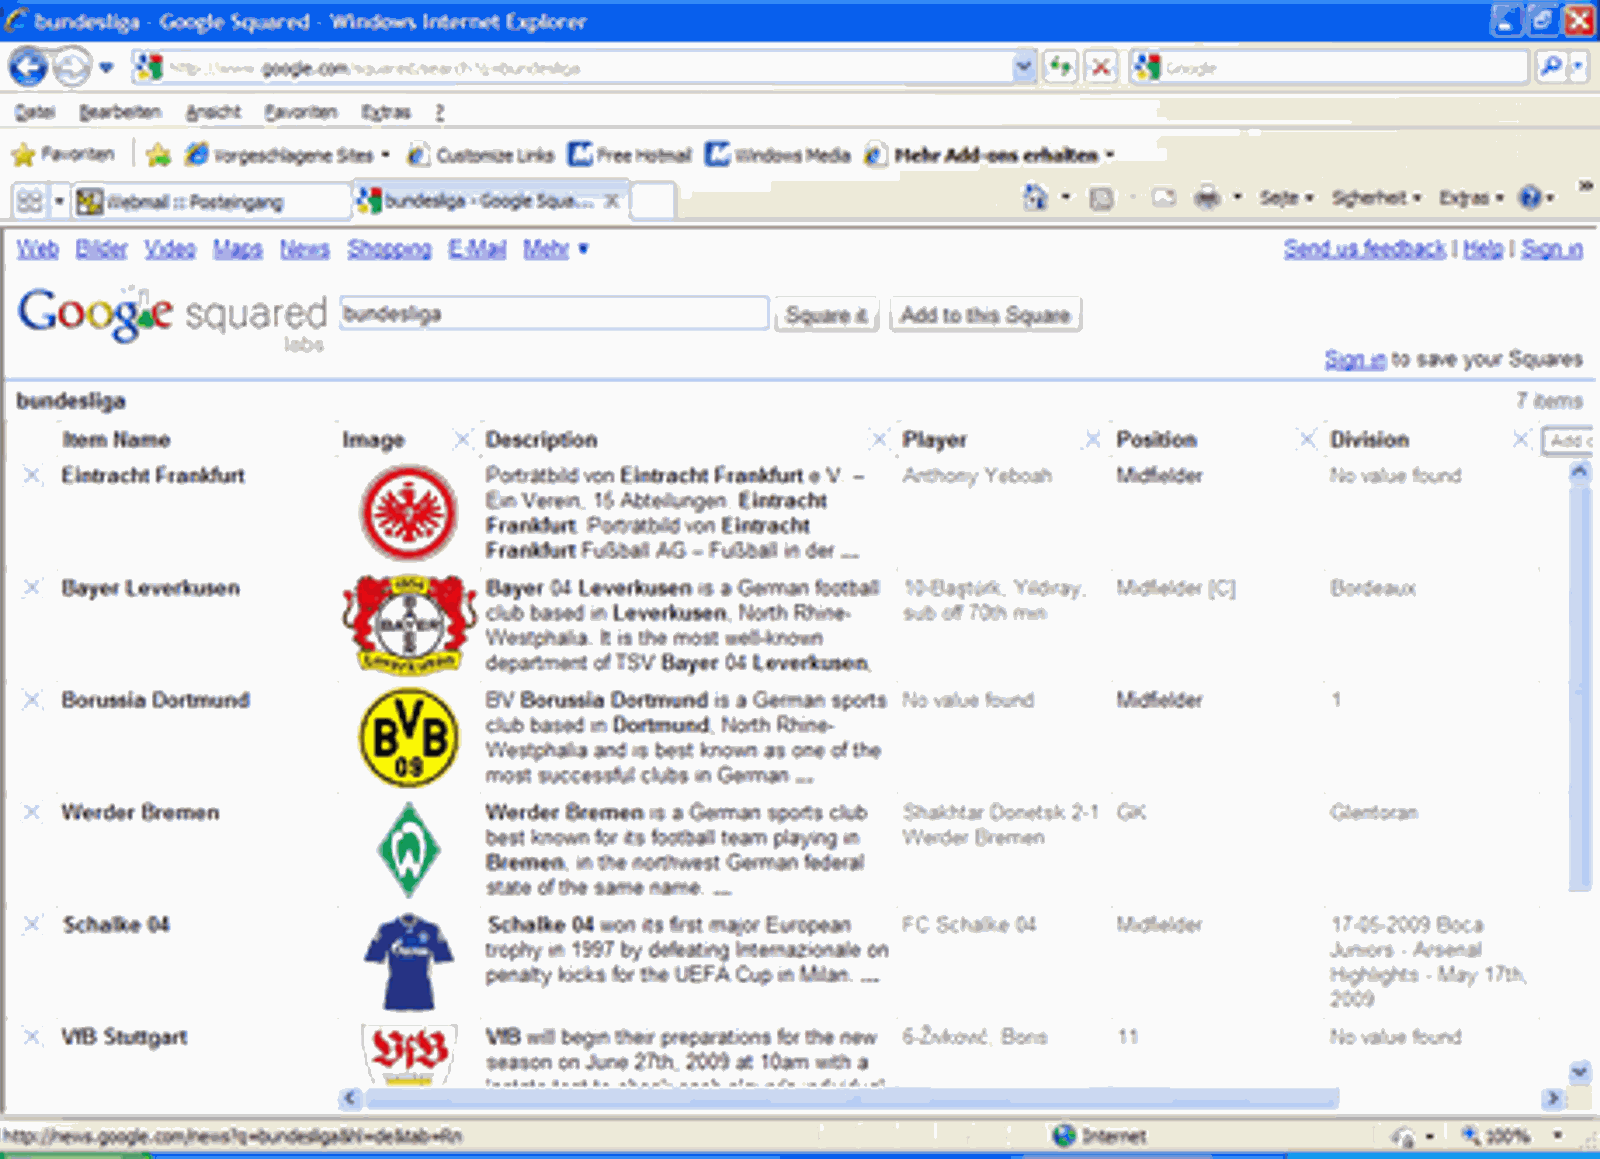Click the Bilder link
1600x1159 pixels.
[101, 249]
